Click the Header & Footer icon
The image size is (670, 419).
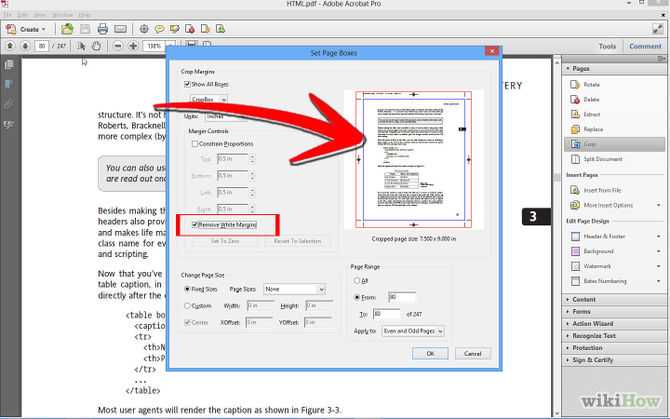coord(575,236)
